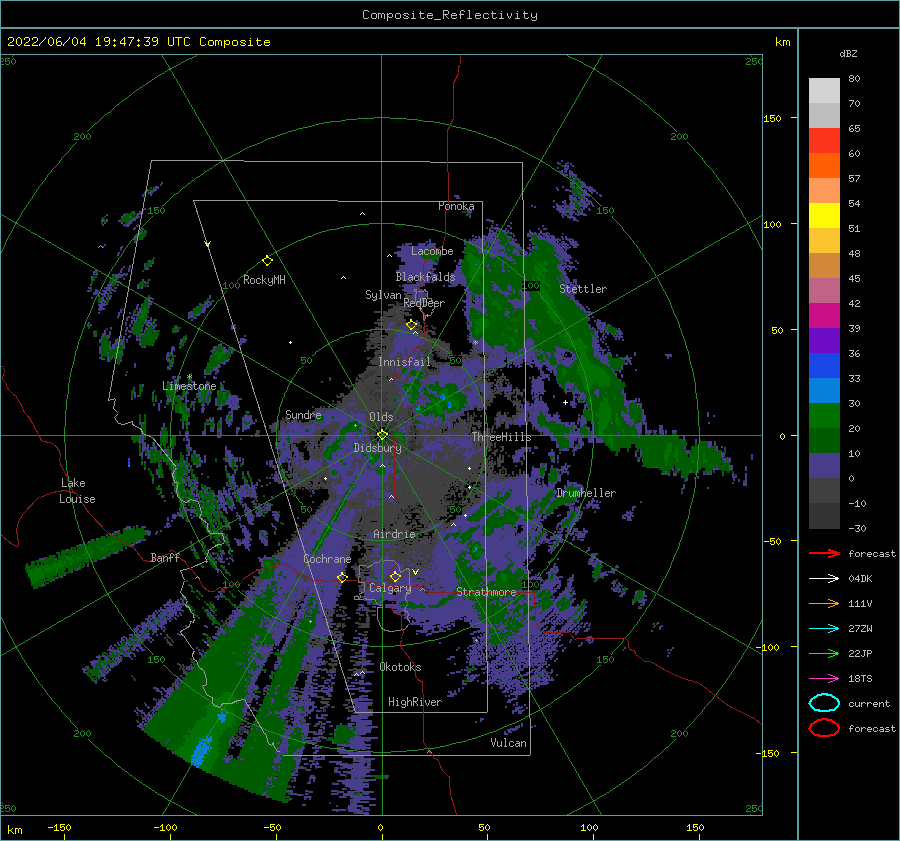Select the red 60-65 dBZ swatch

click(824, 141)
